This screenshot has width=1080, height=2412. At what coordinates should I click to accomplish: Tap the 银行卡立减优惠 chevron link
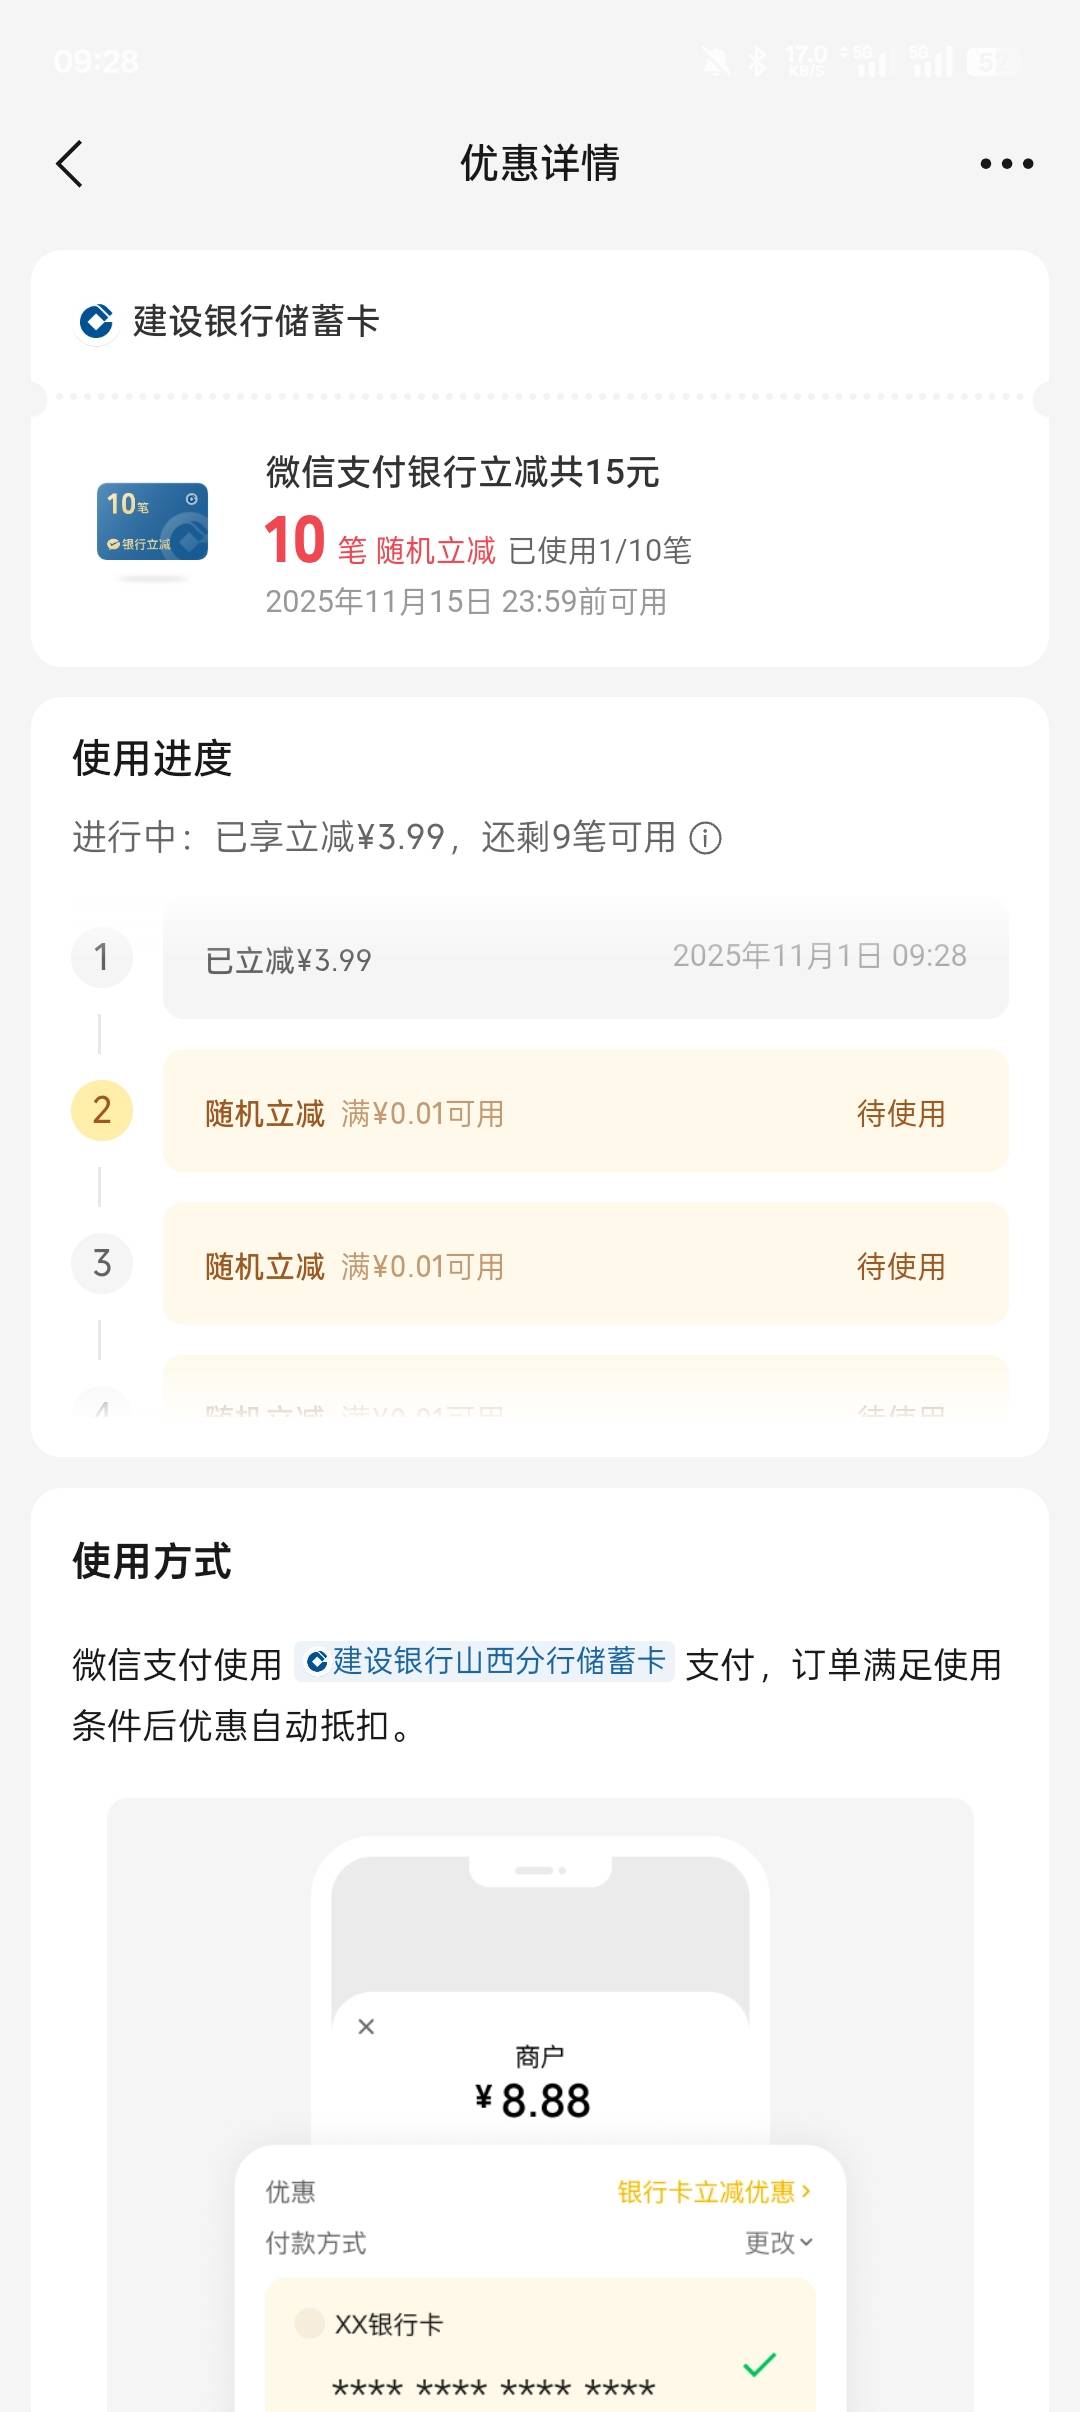tap(714, 2192)
